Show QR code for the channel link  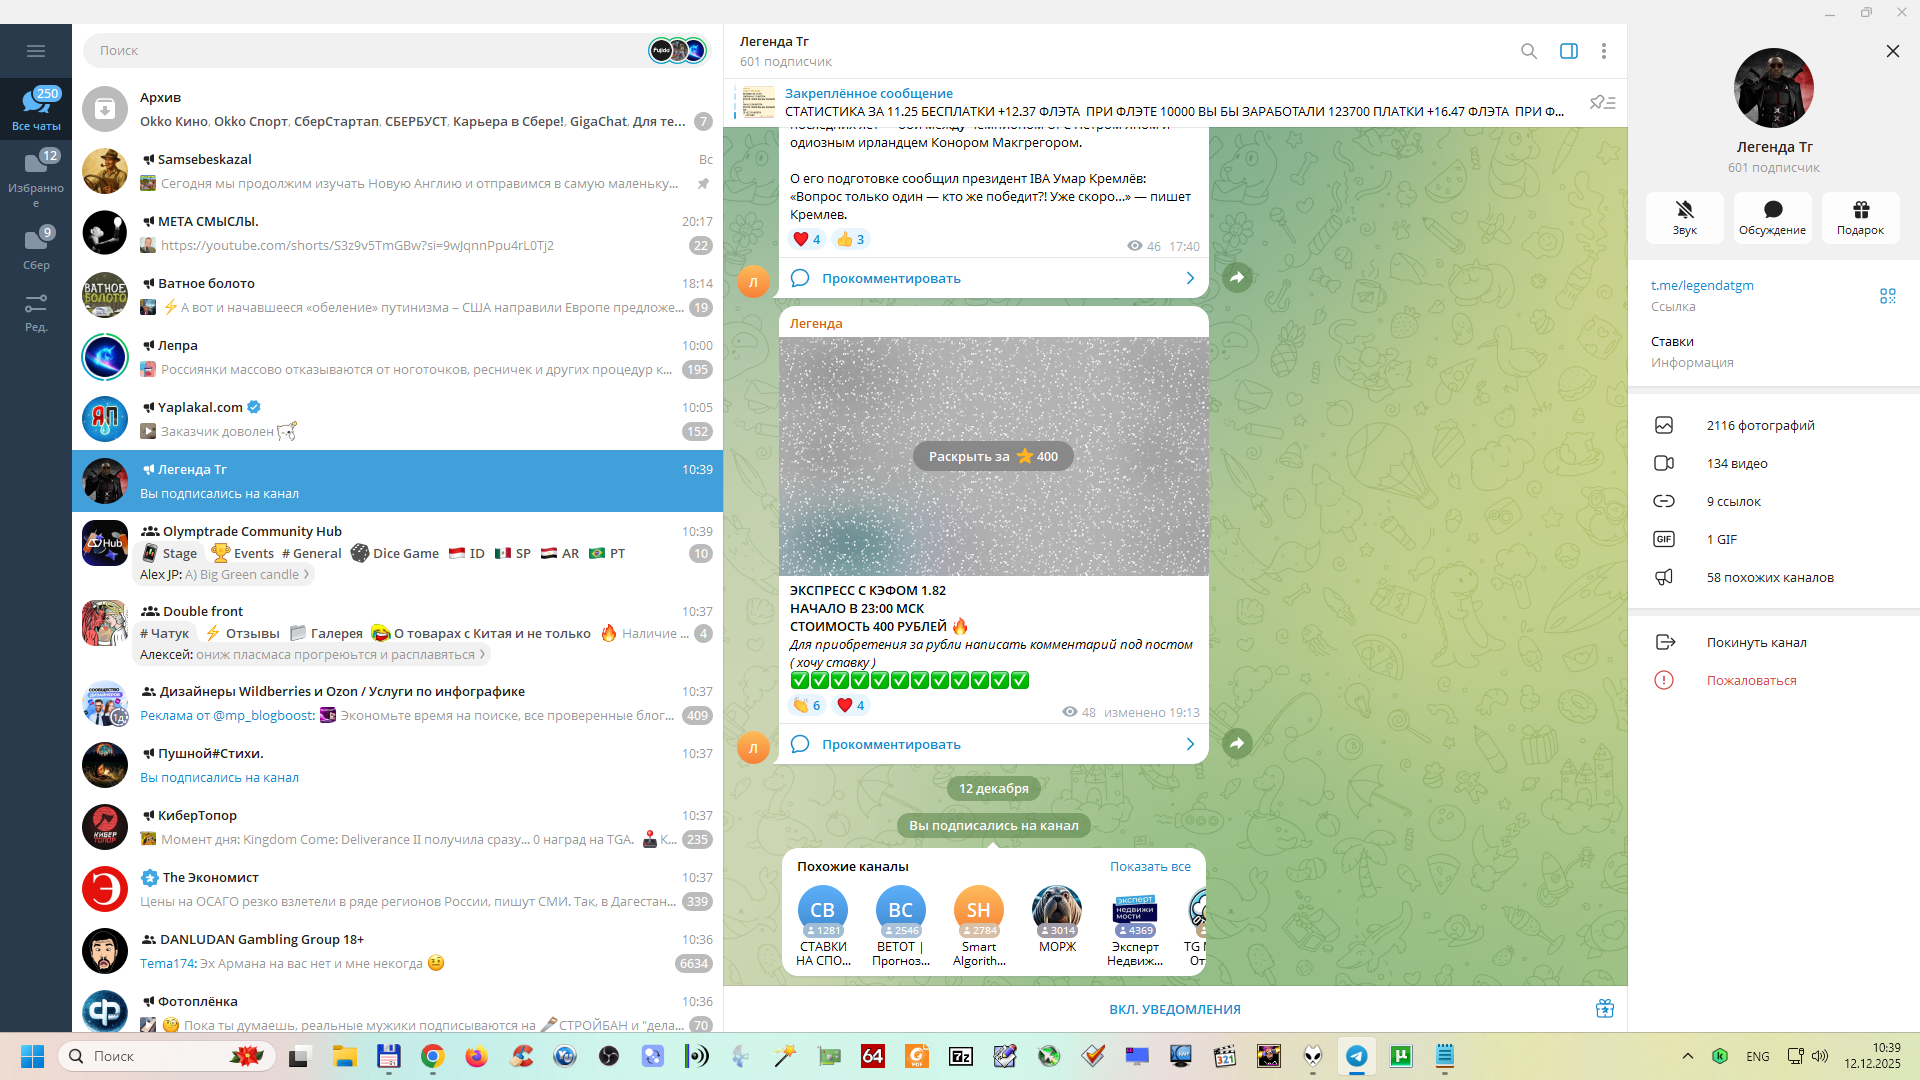coord(1887,296)
